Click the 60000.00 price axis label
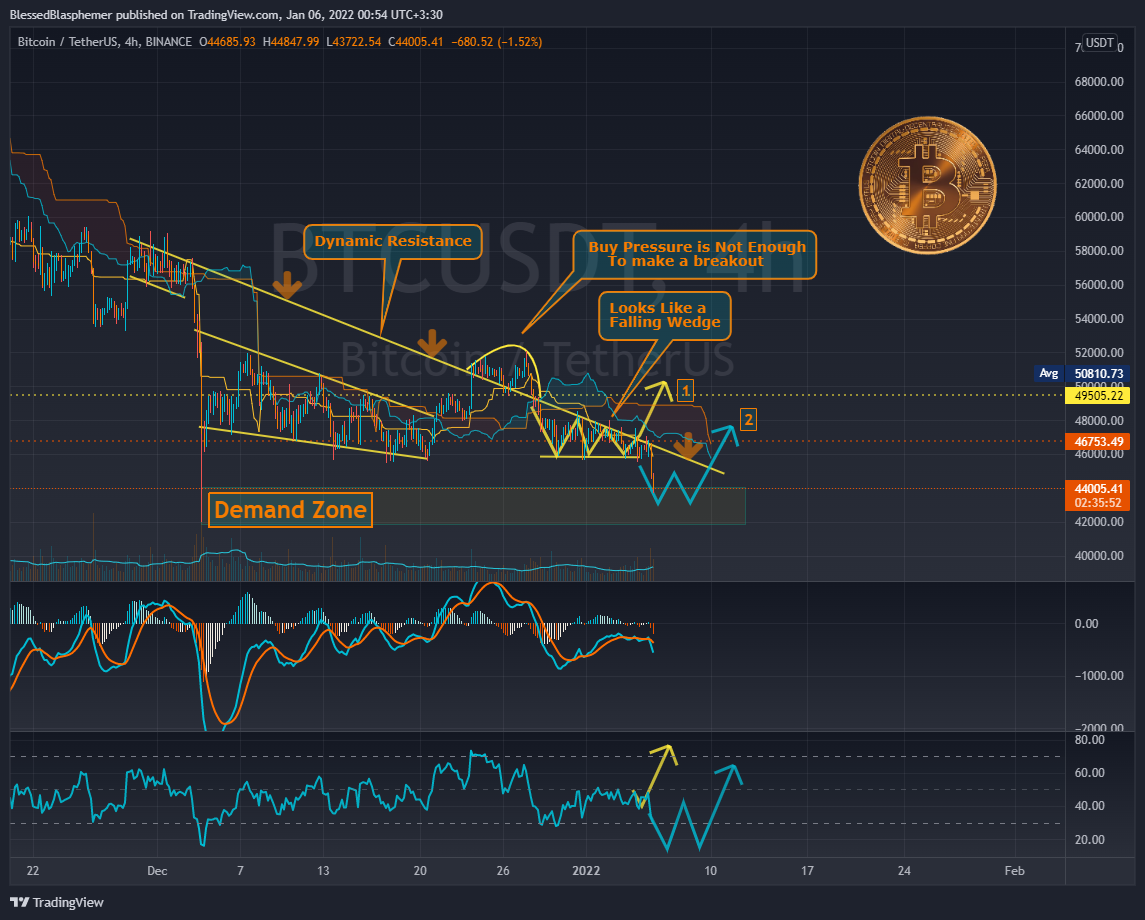The width and height of the screenshot is (1145, 920). click(1098, 217)
